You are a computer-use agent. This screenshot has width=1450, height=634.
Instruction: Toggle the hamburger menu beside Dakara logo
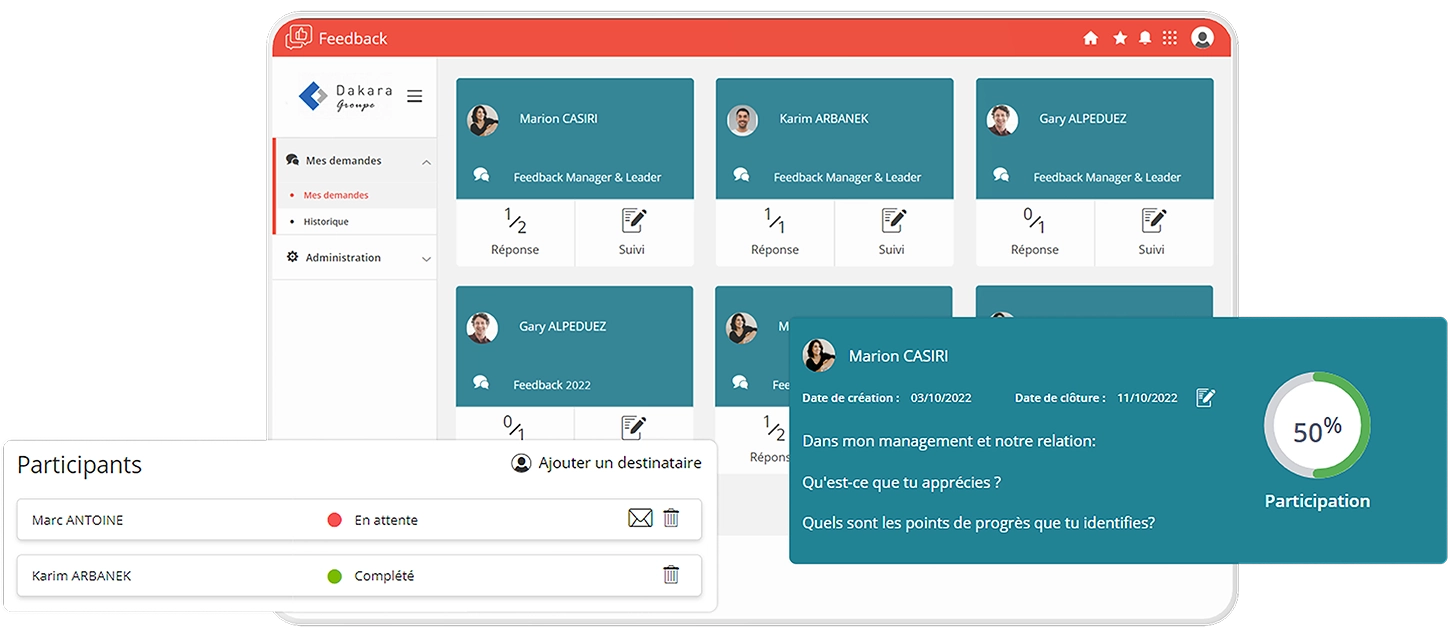[x=414, y=96]
